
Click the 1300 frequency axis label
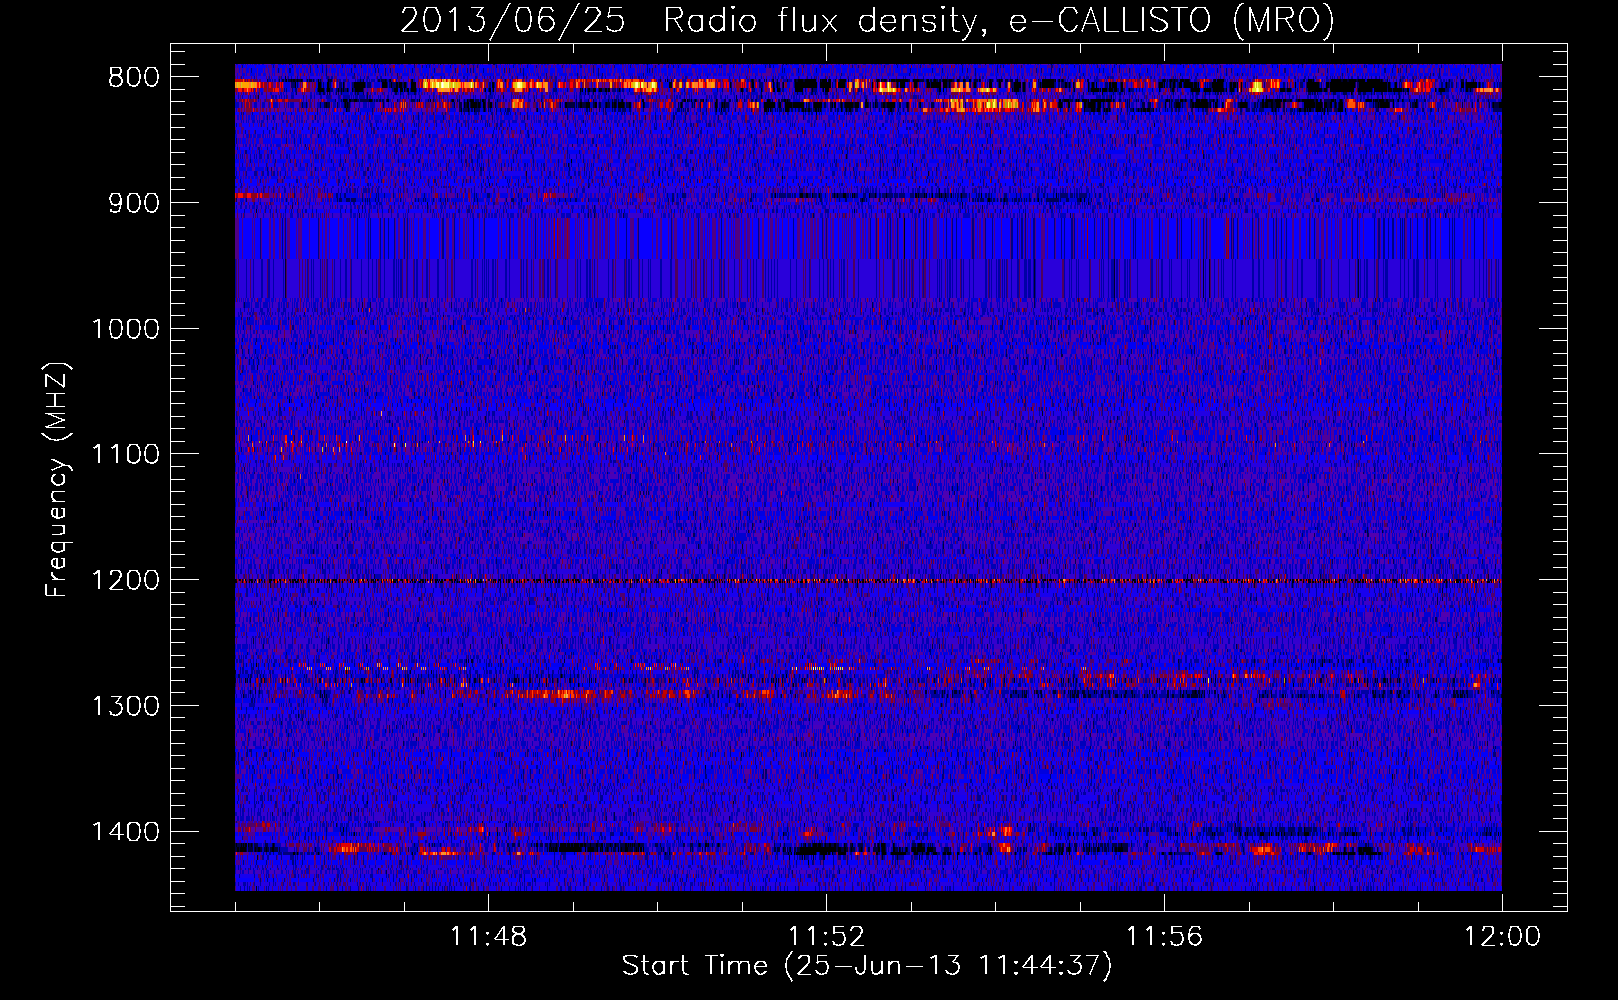point(126,707)
